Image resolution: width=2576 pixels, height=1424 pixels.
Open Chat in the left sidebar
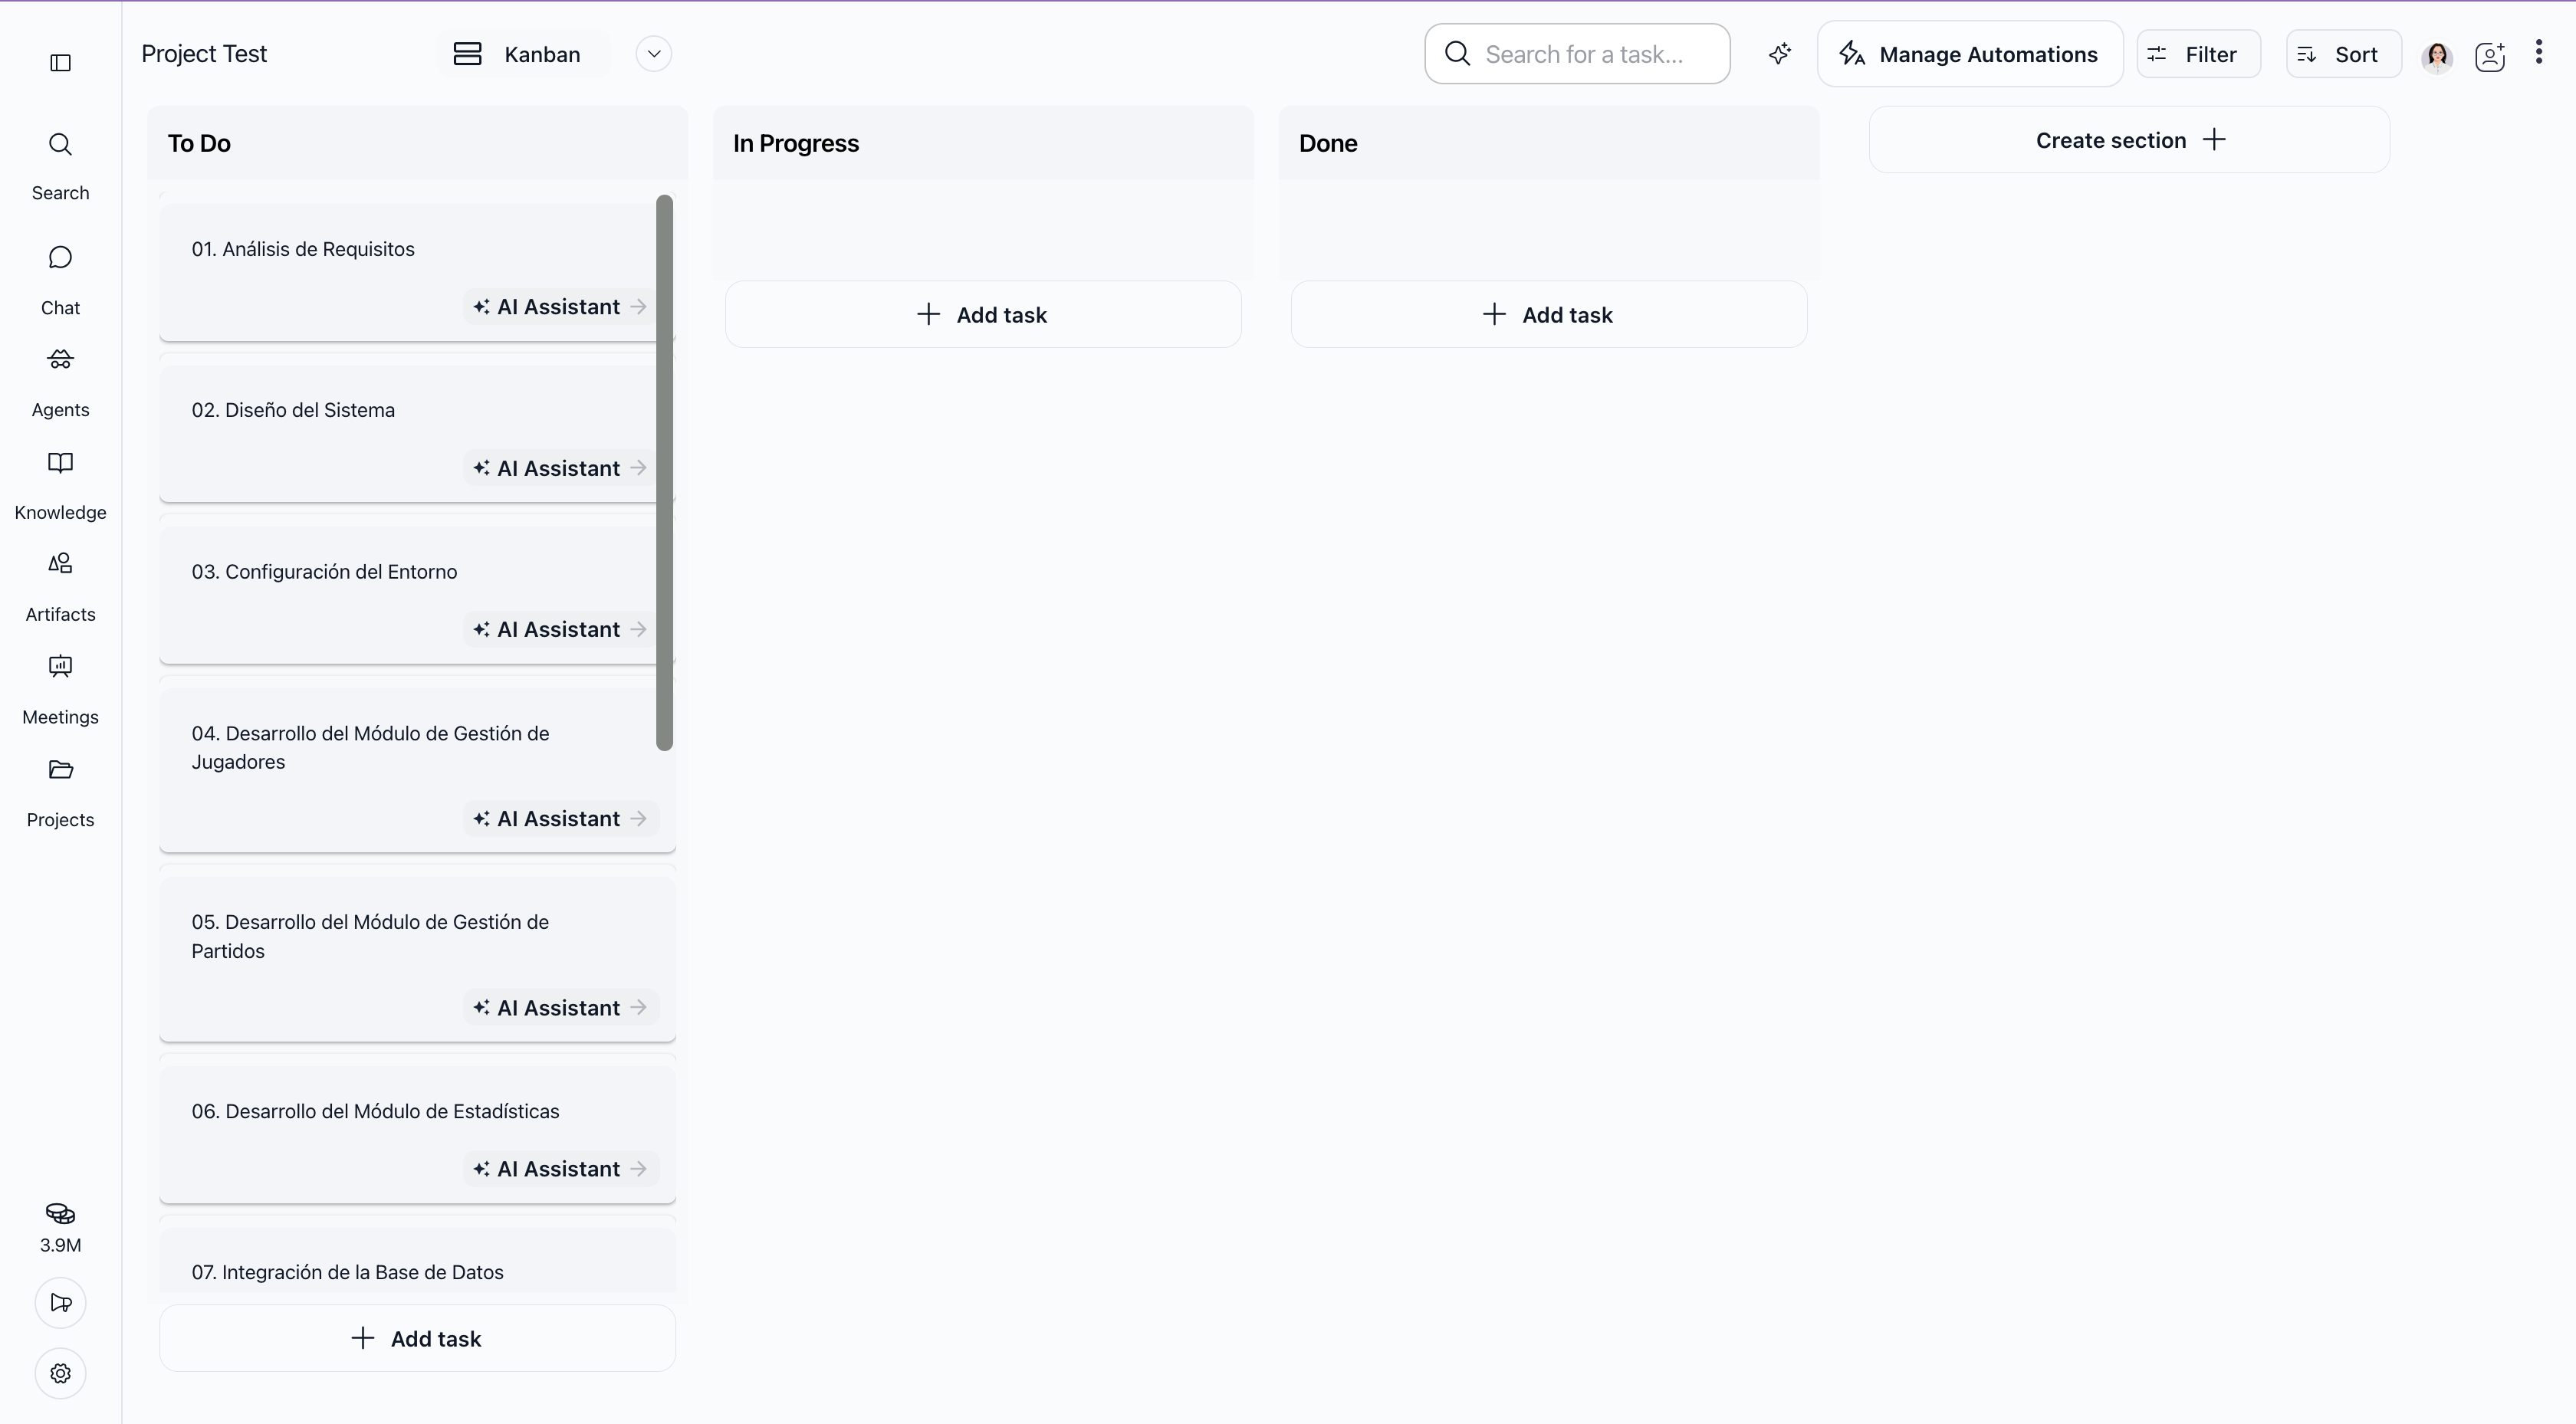pyautogui.click(x=60, y=281)
